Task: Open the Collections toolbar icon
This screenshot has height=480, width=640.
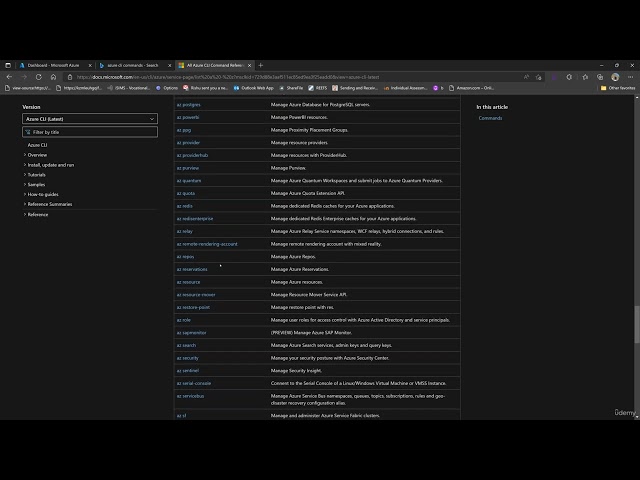Action: (600, 77)
